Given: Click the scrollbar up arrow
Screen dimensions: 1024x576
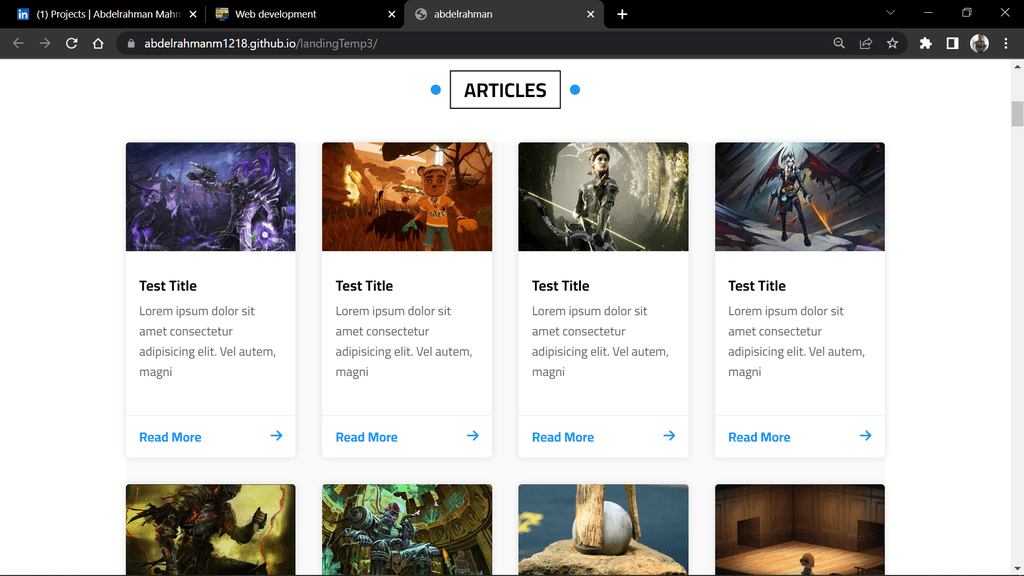Looking at the screenshot, I should click(x=1017, y=66).
